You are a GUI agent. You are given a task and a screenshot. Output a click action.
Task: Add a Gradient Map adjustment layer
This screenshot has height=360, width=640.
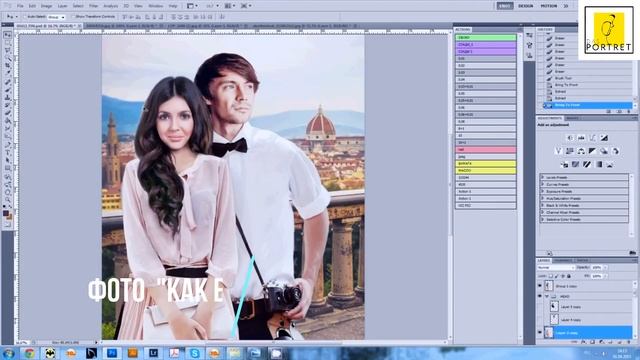click(x=598, y=164)
